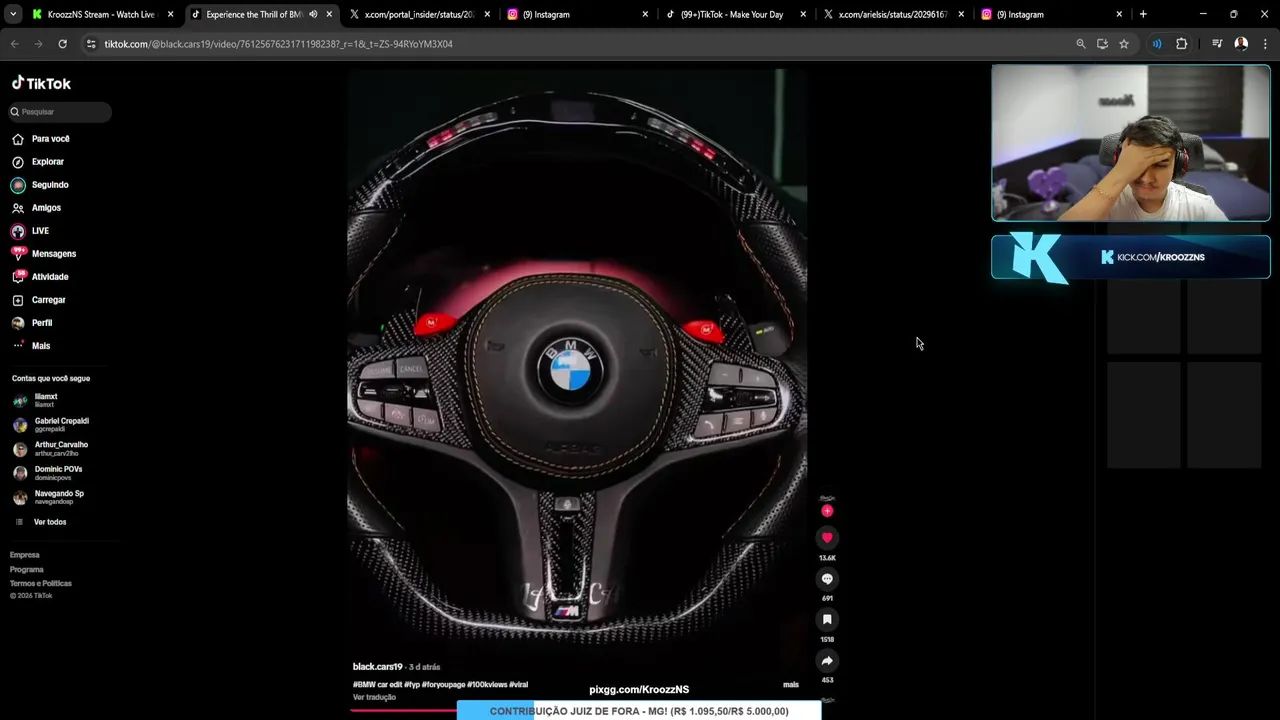Click the browser forward arrow
This screenshot has width=1280, height=720.
click(x=38, y=44)
